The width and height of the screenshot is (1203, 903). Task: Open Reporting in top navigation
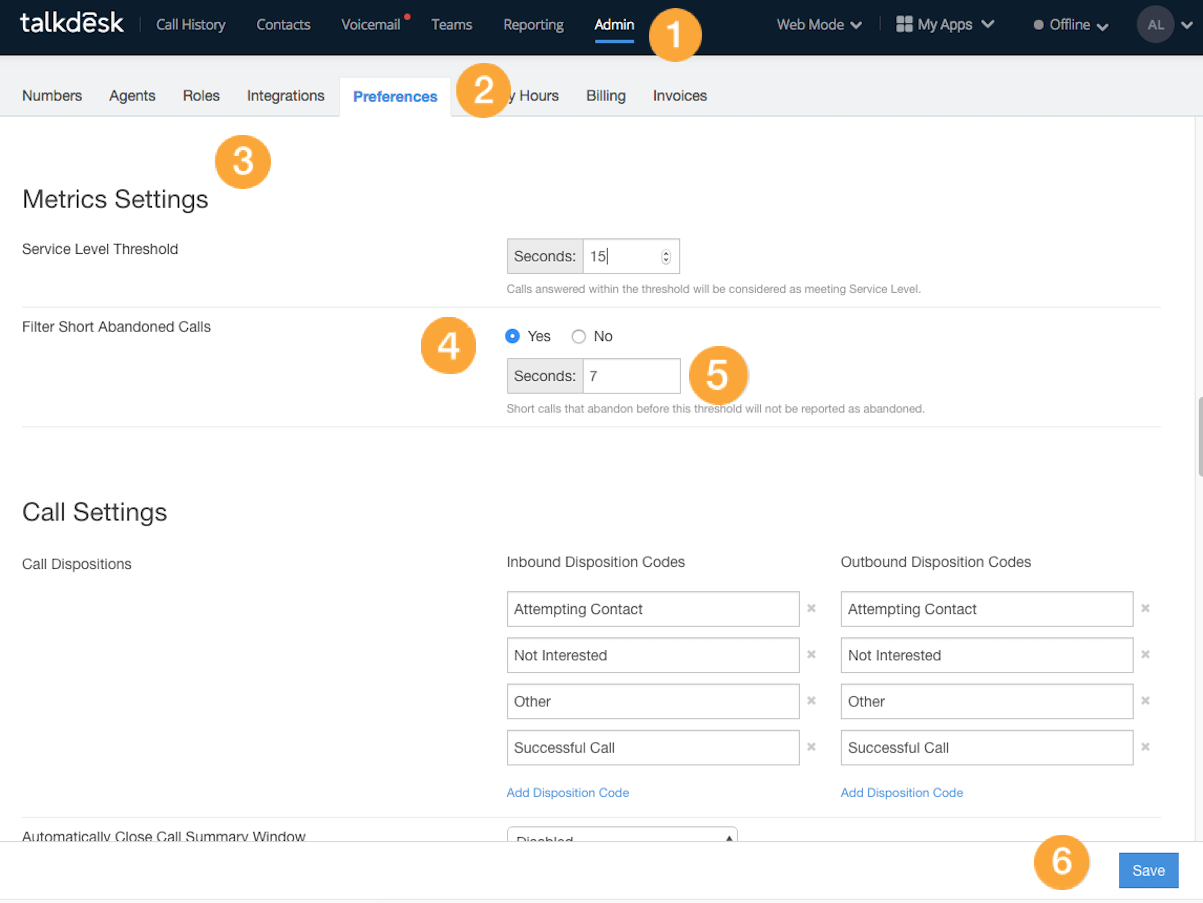click(x=533, y=25)
